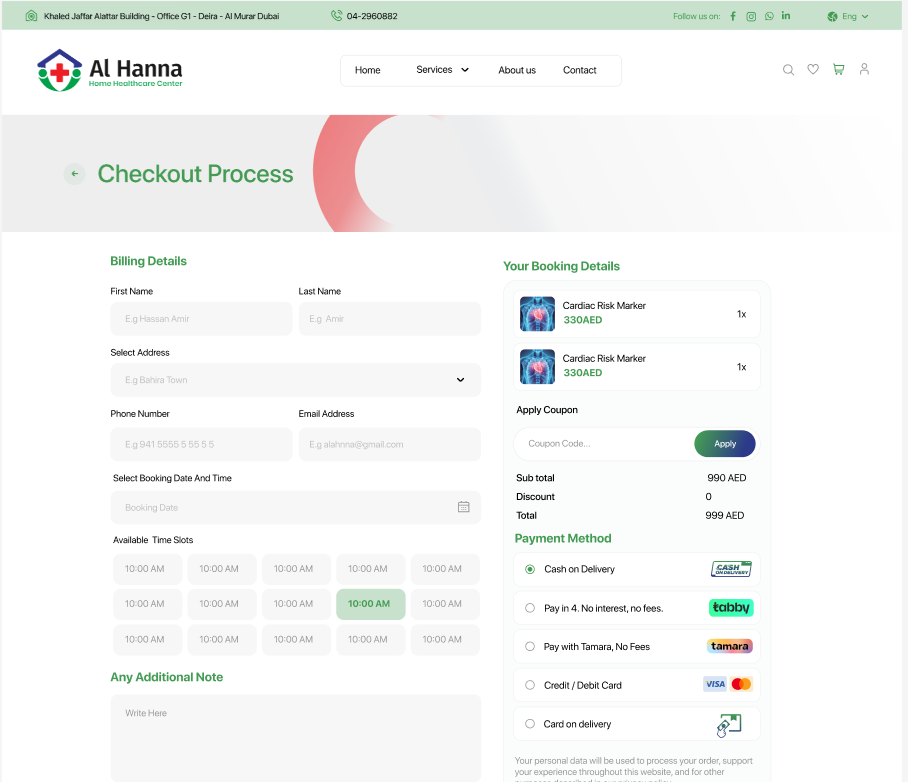Select Cash on Delivery payment option
The image size is (908, 782).
pos(530,569)
